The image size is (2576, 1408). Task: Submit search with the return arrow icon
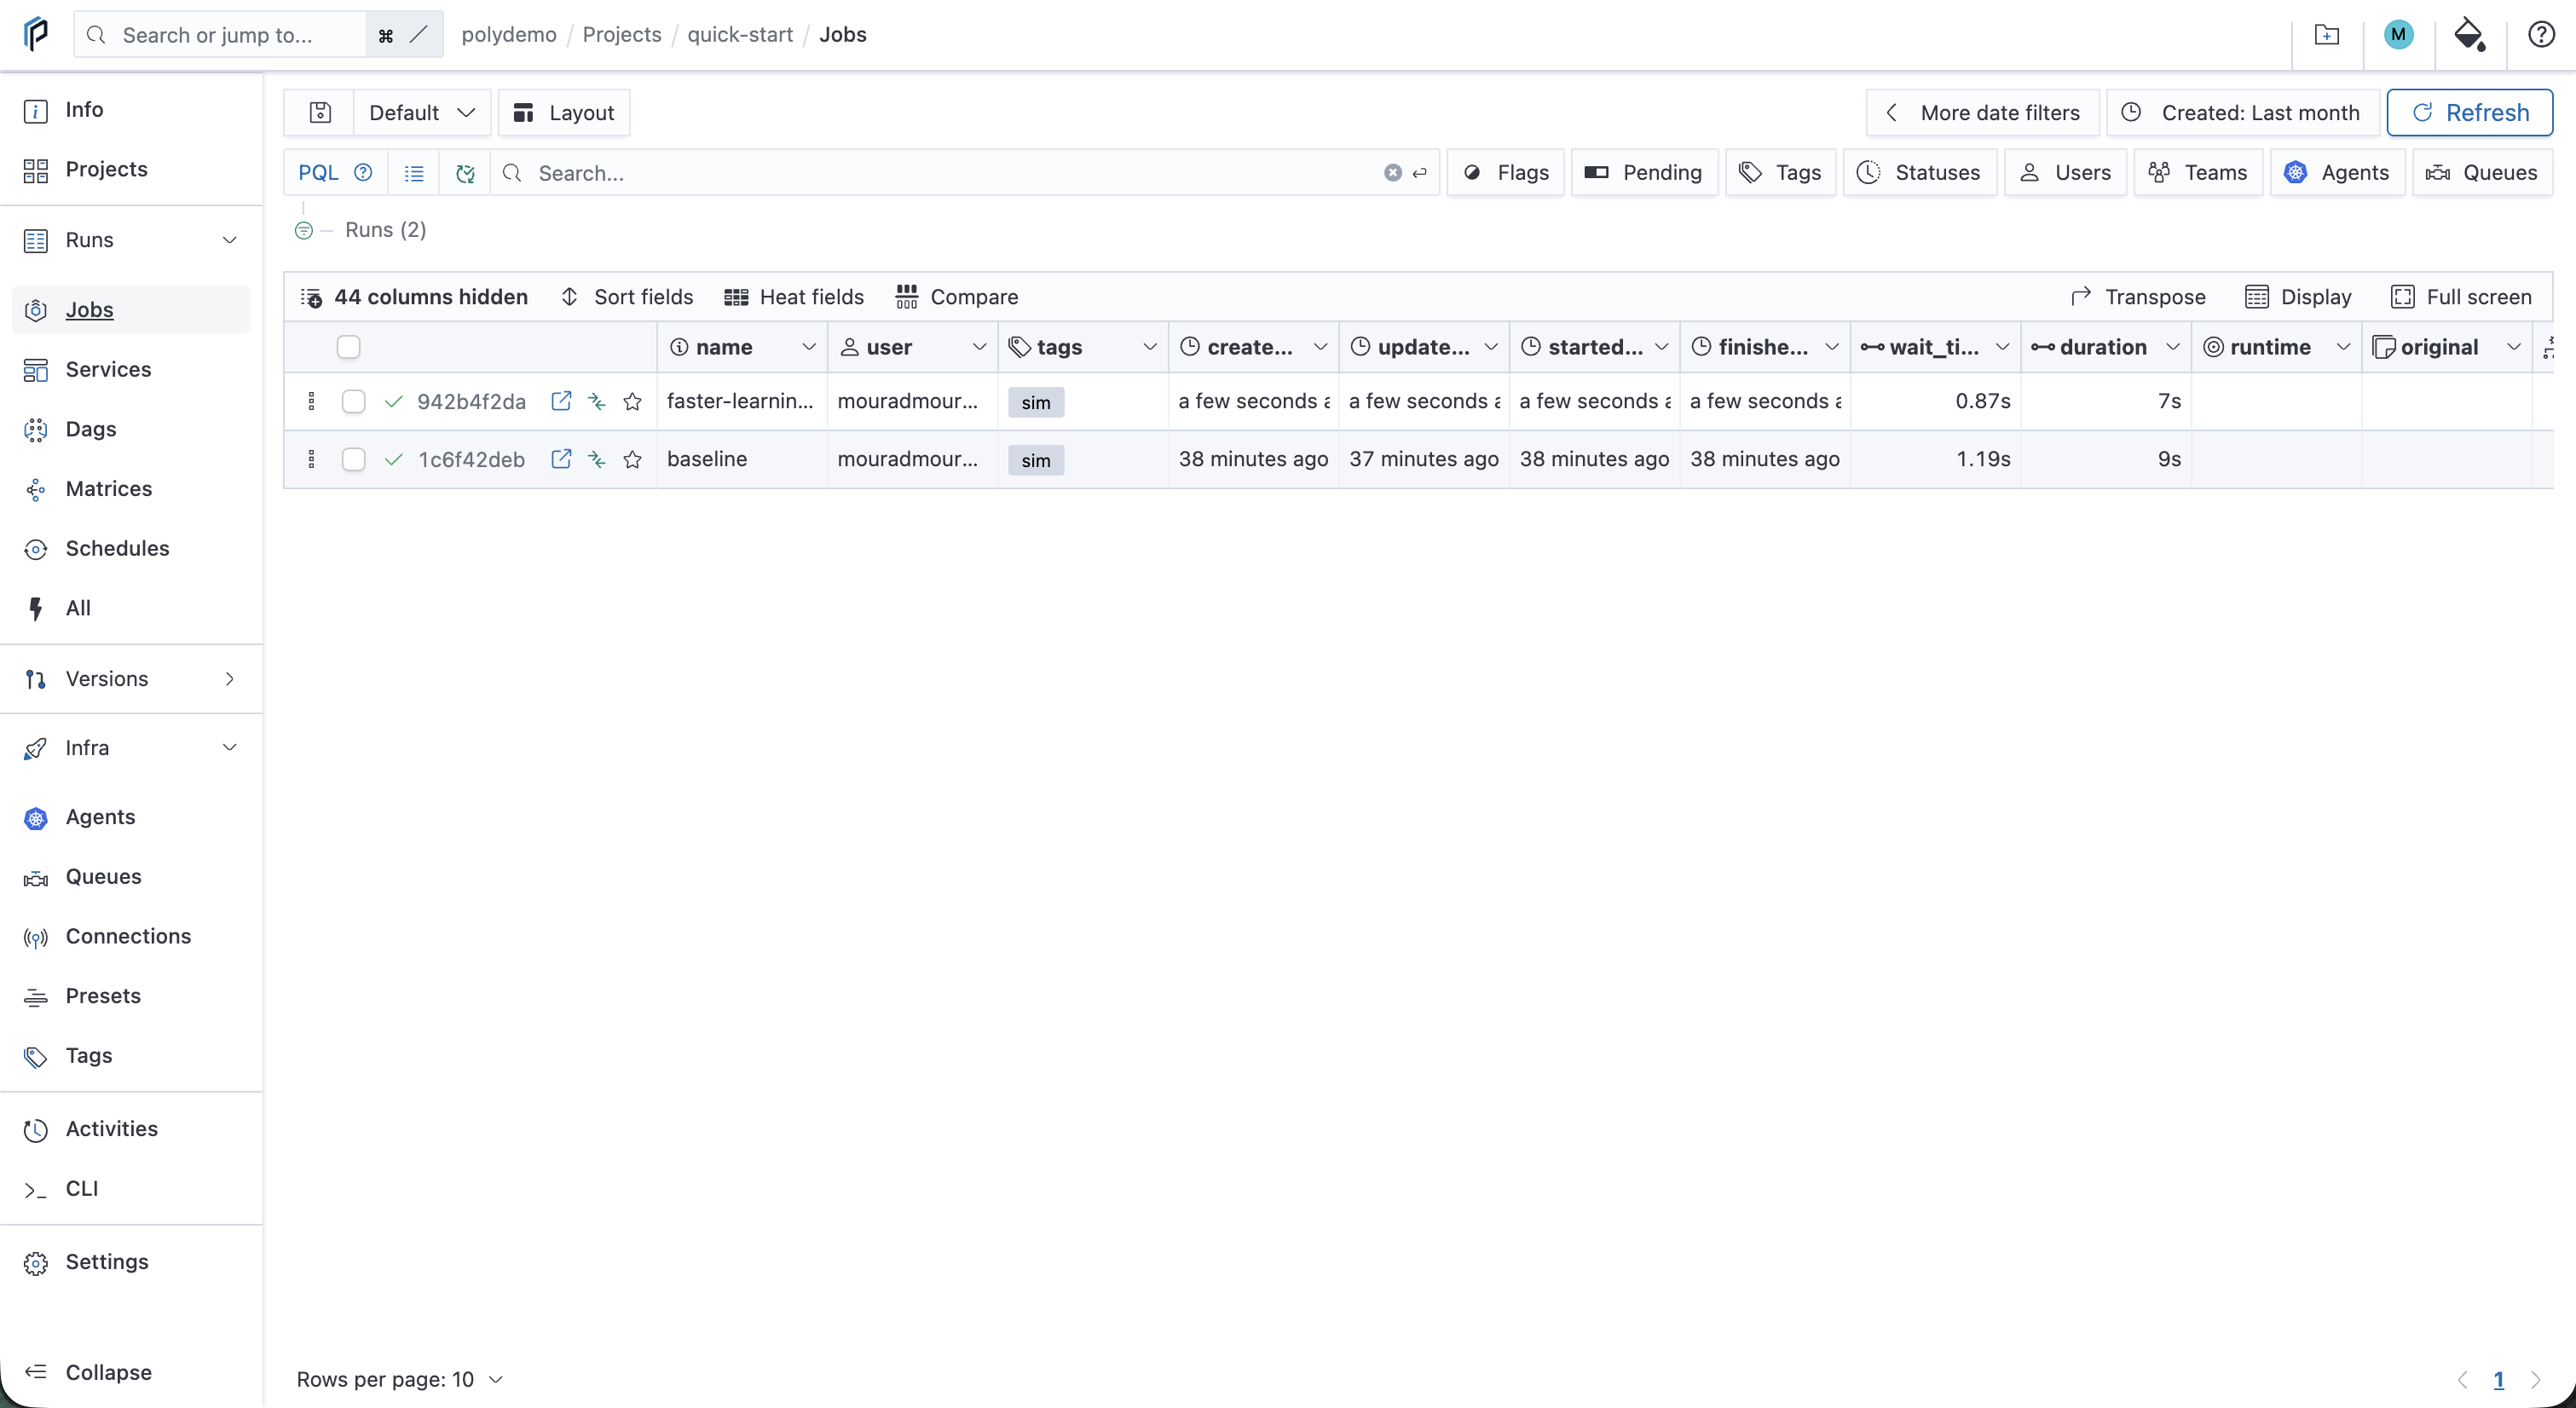pyautogui.click(x=1419, y=173)
